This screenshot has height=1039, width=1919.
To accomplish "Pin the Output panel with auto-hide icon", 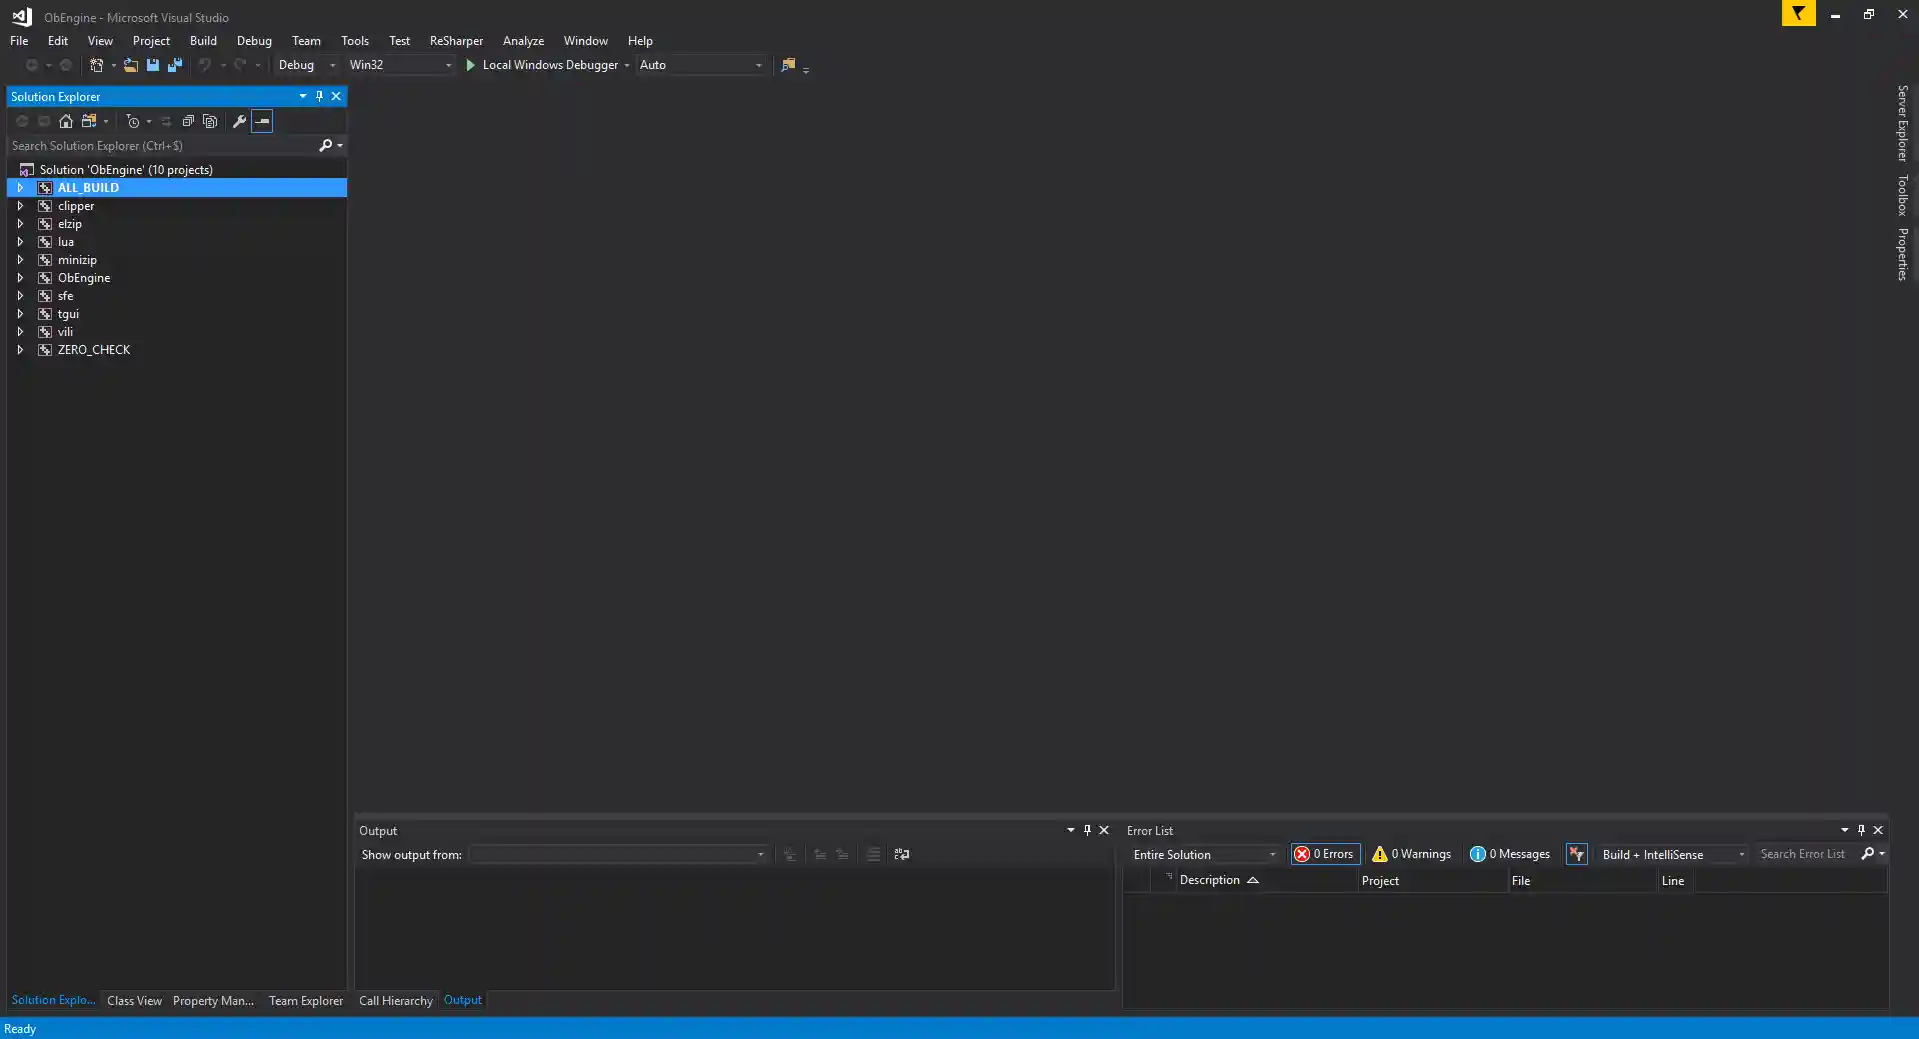I will point(1087,830).
